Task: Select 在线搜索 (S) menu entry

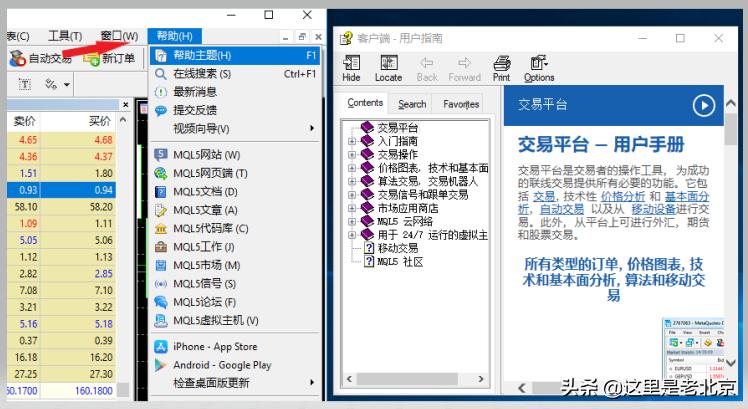Action: click(x=235, y=74)
